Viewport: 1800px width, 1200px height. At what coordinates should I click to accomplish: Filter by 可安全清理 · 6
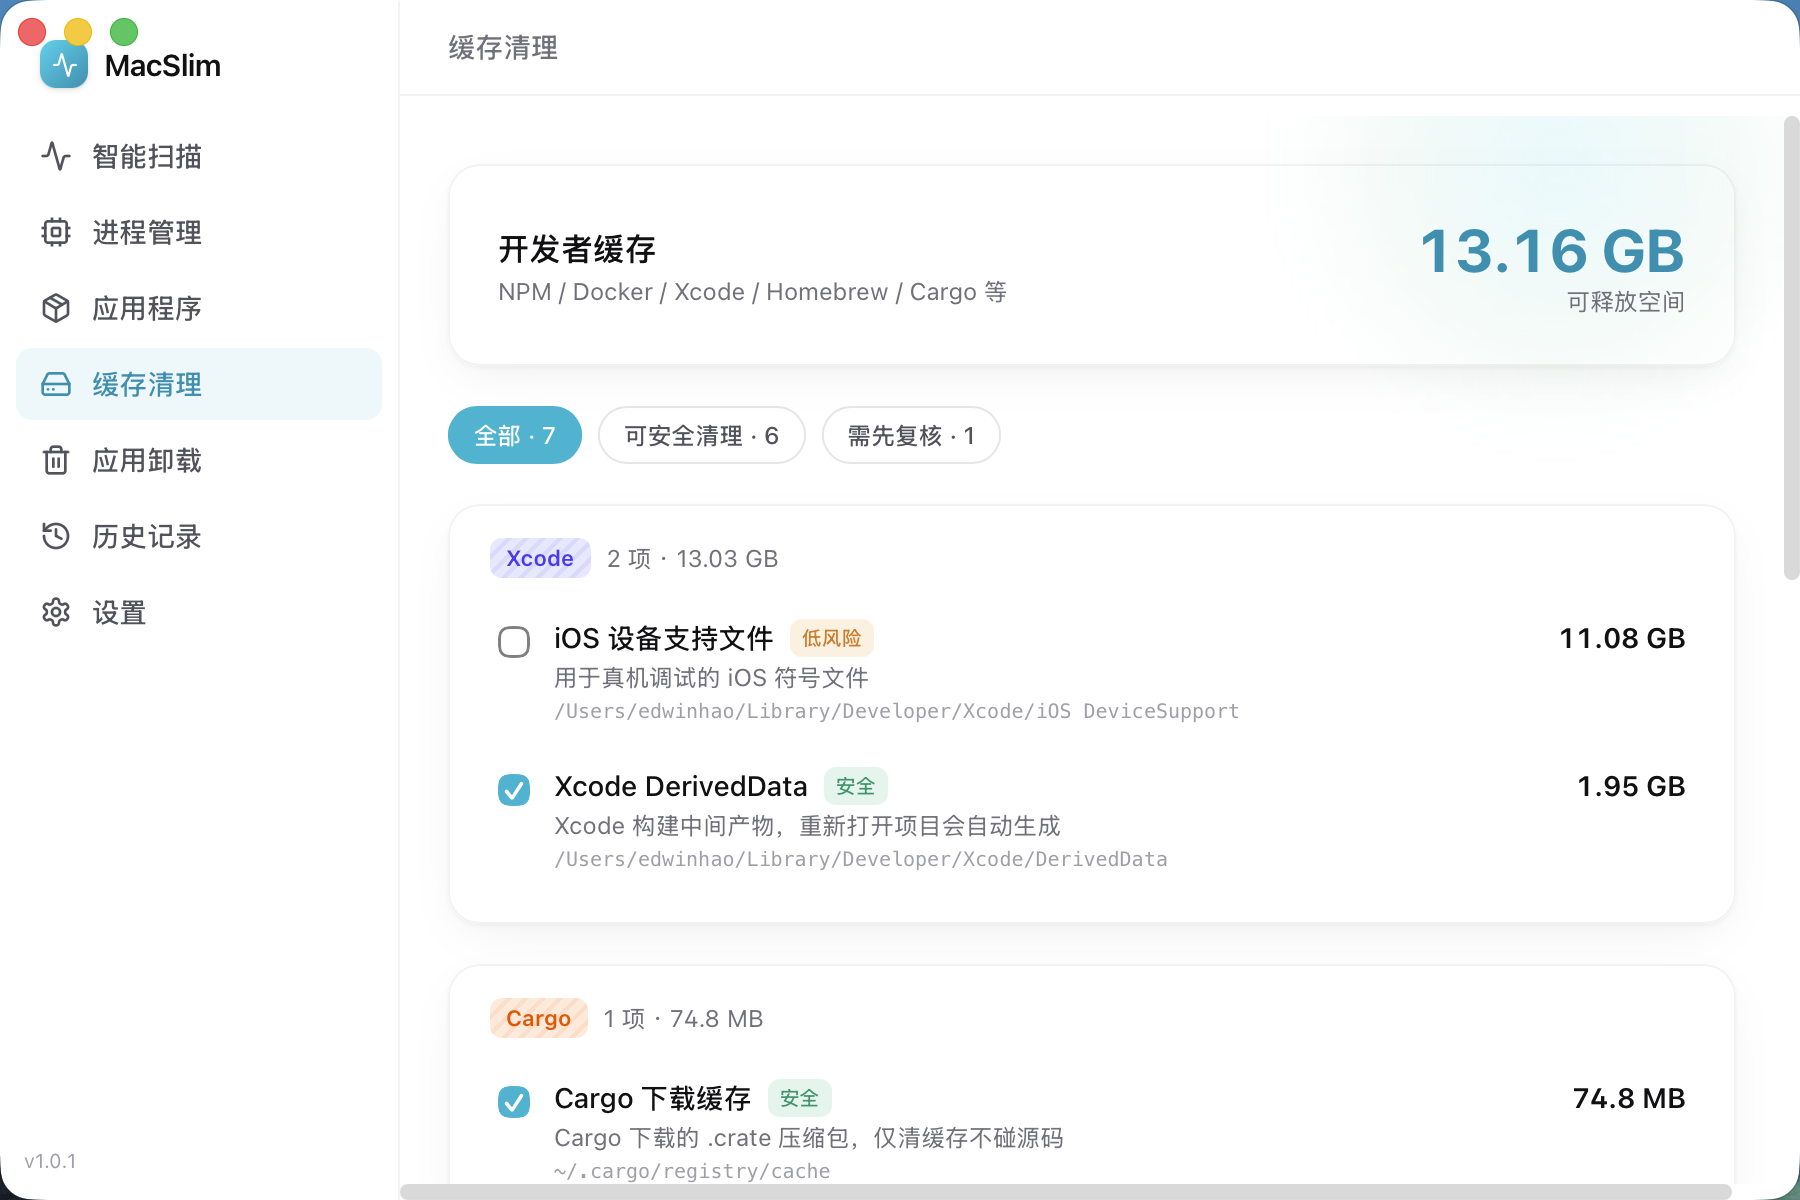tap(702, 435)
